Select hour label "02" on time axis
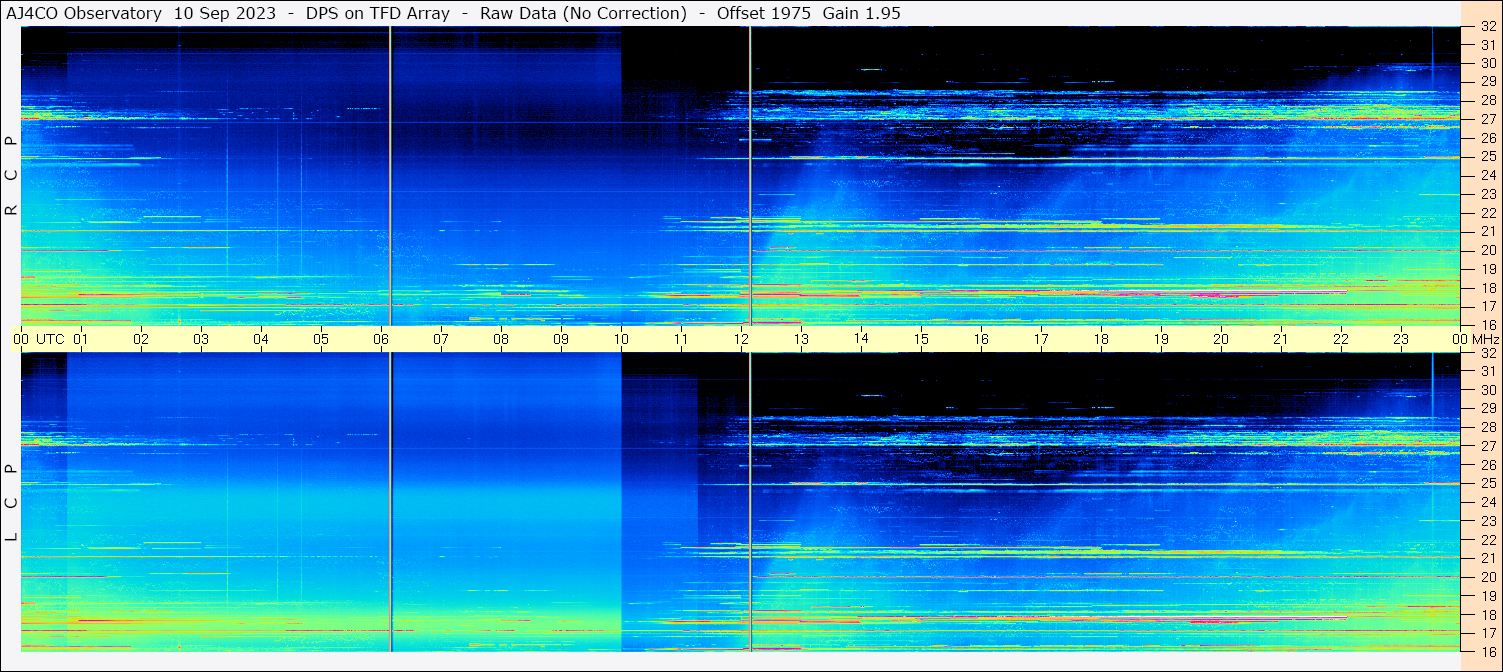The image size is (1503, 672). click(x=141, y=339)
